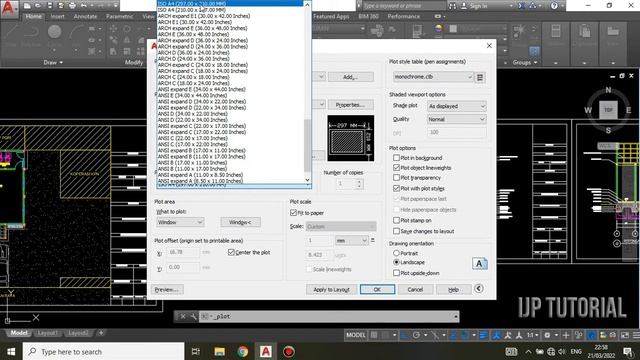Choose ARCH expand E1 (30.00 x 42.00 Inches)

point(230,16)
